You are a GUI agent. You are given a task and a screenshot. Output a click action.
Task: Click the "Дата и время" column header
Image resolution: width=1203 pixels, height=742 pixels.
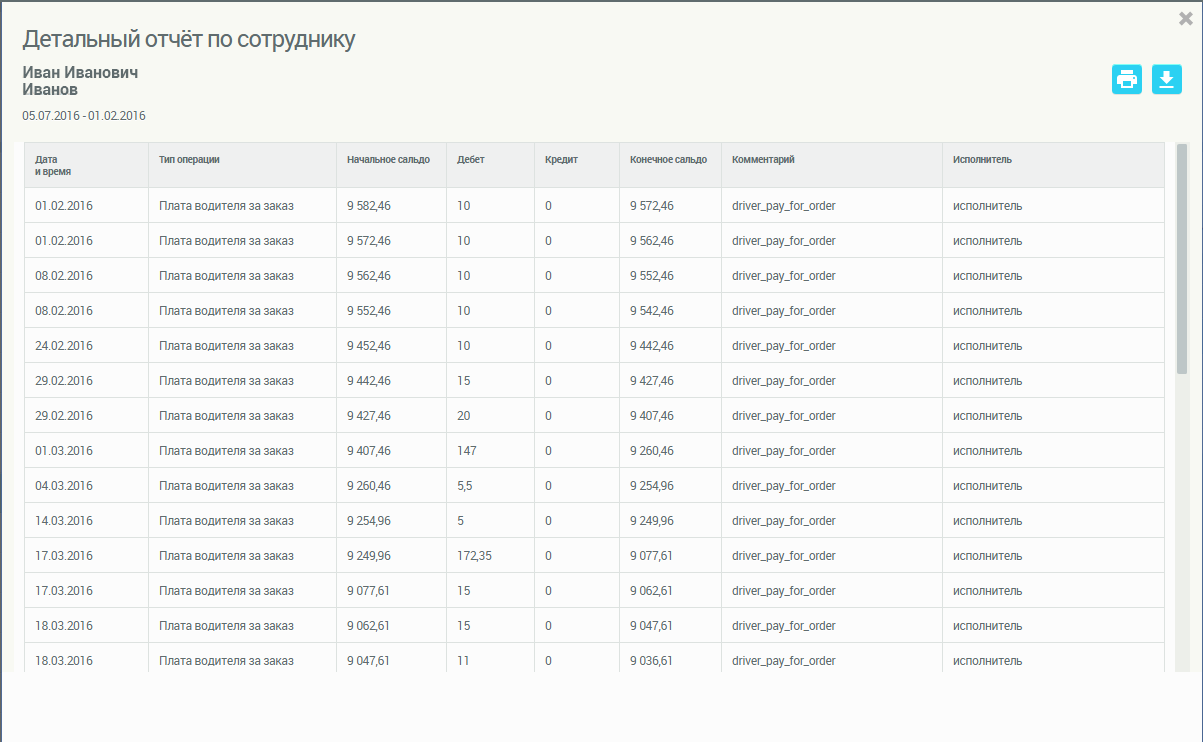click(x=53, y=165)
